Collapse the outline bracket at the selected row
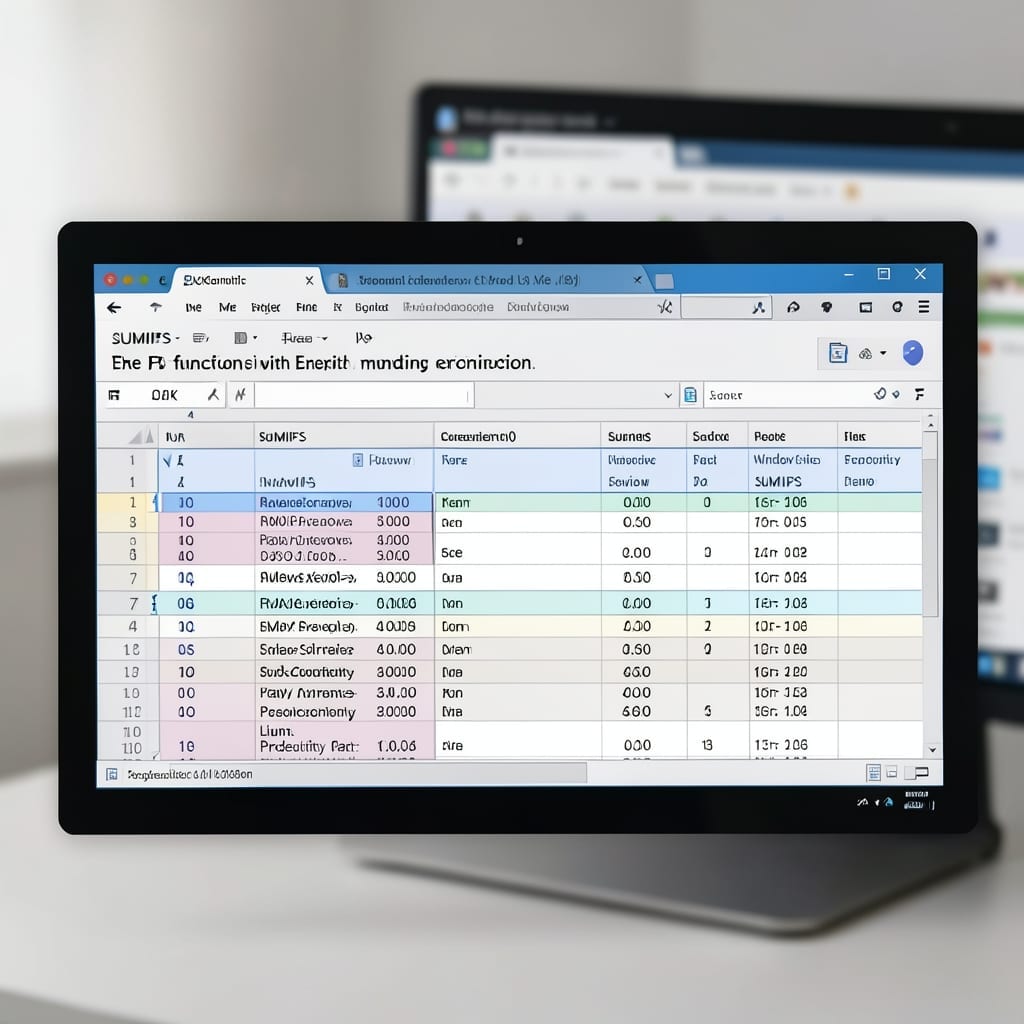The width and height of the screenshot is (1024, 1024). (x=155, y=503)
